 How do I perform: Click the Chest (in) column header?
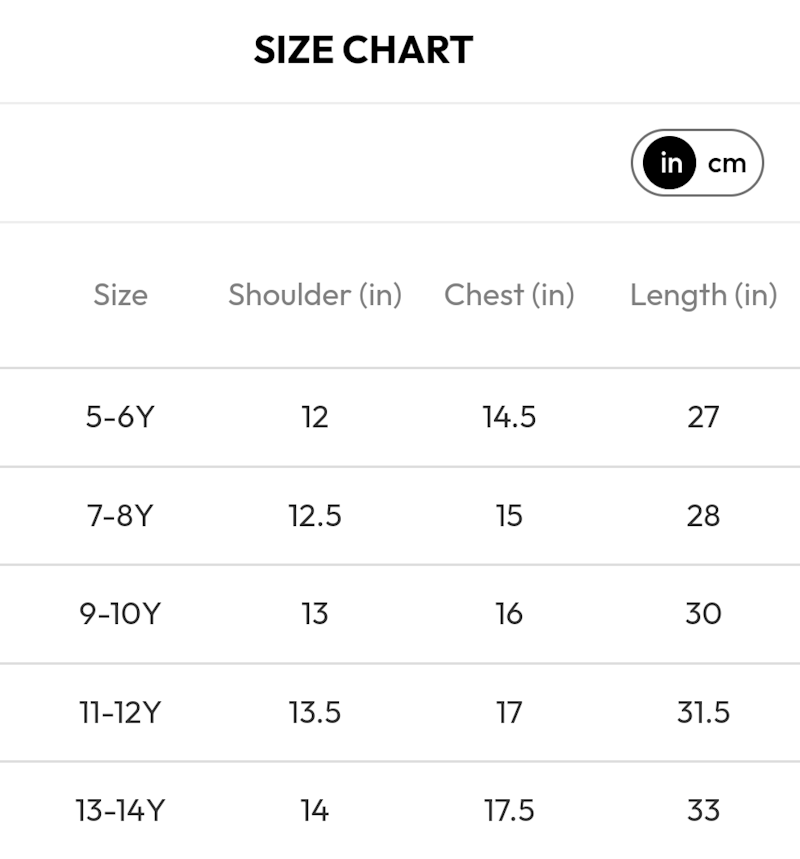point(509,295)
